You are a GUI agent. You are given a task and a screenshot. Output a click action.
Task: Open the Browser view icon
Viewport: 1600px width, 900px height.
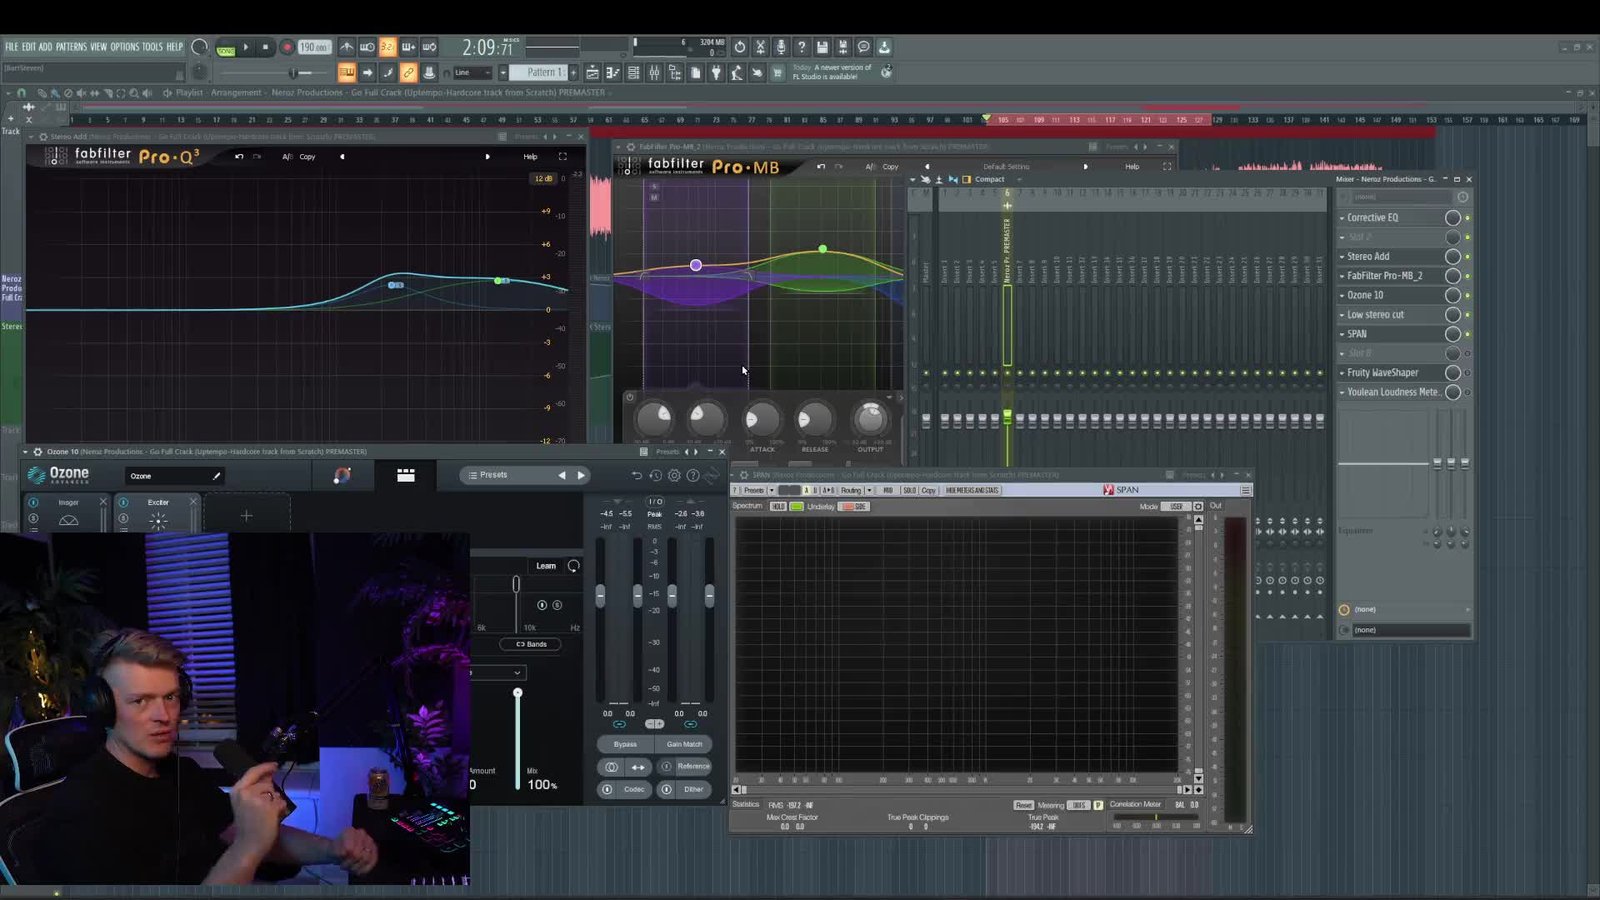[674, 72]
